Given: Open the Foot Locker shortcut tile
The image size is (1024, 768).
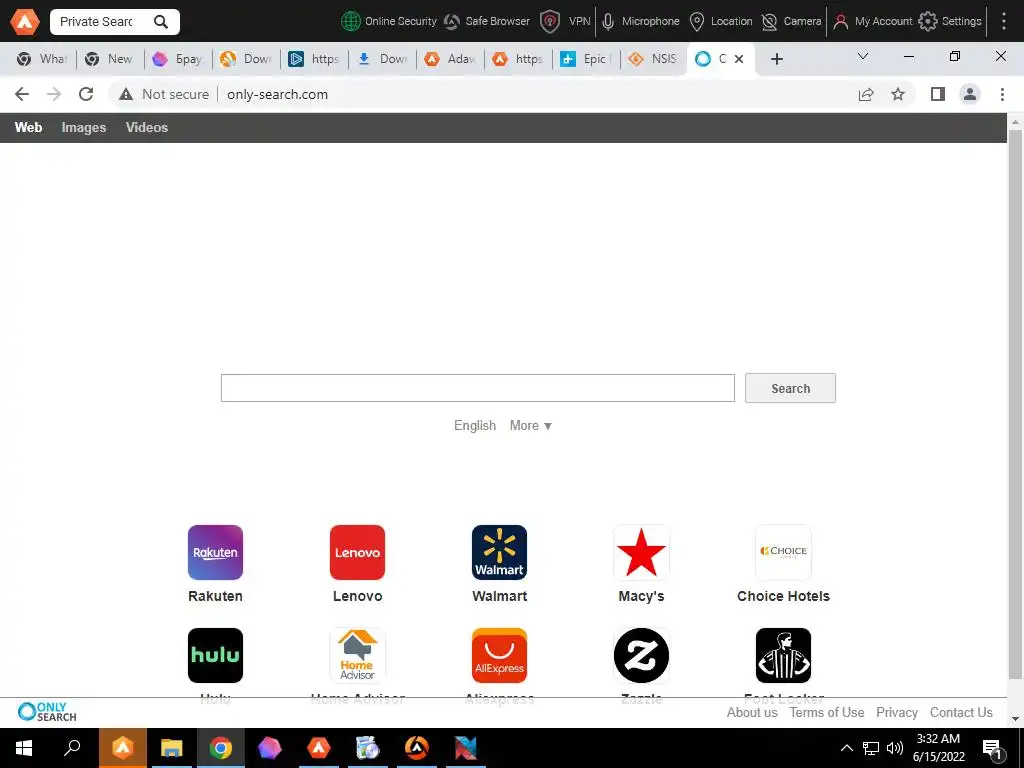Looking at the screenshot, I should point(783,656).
